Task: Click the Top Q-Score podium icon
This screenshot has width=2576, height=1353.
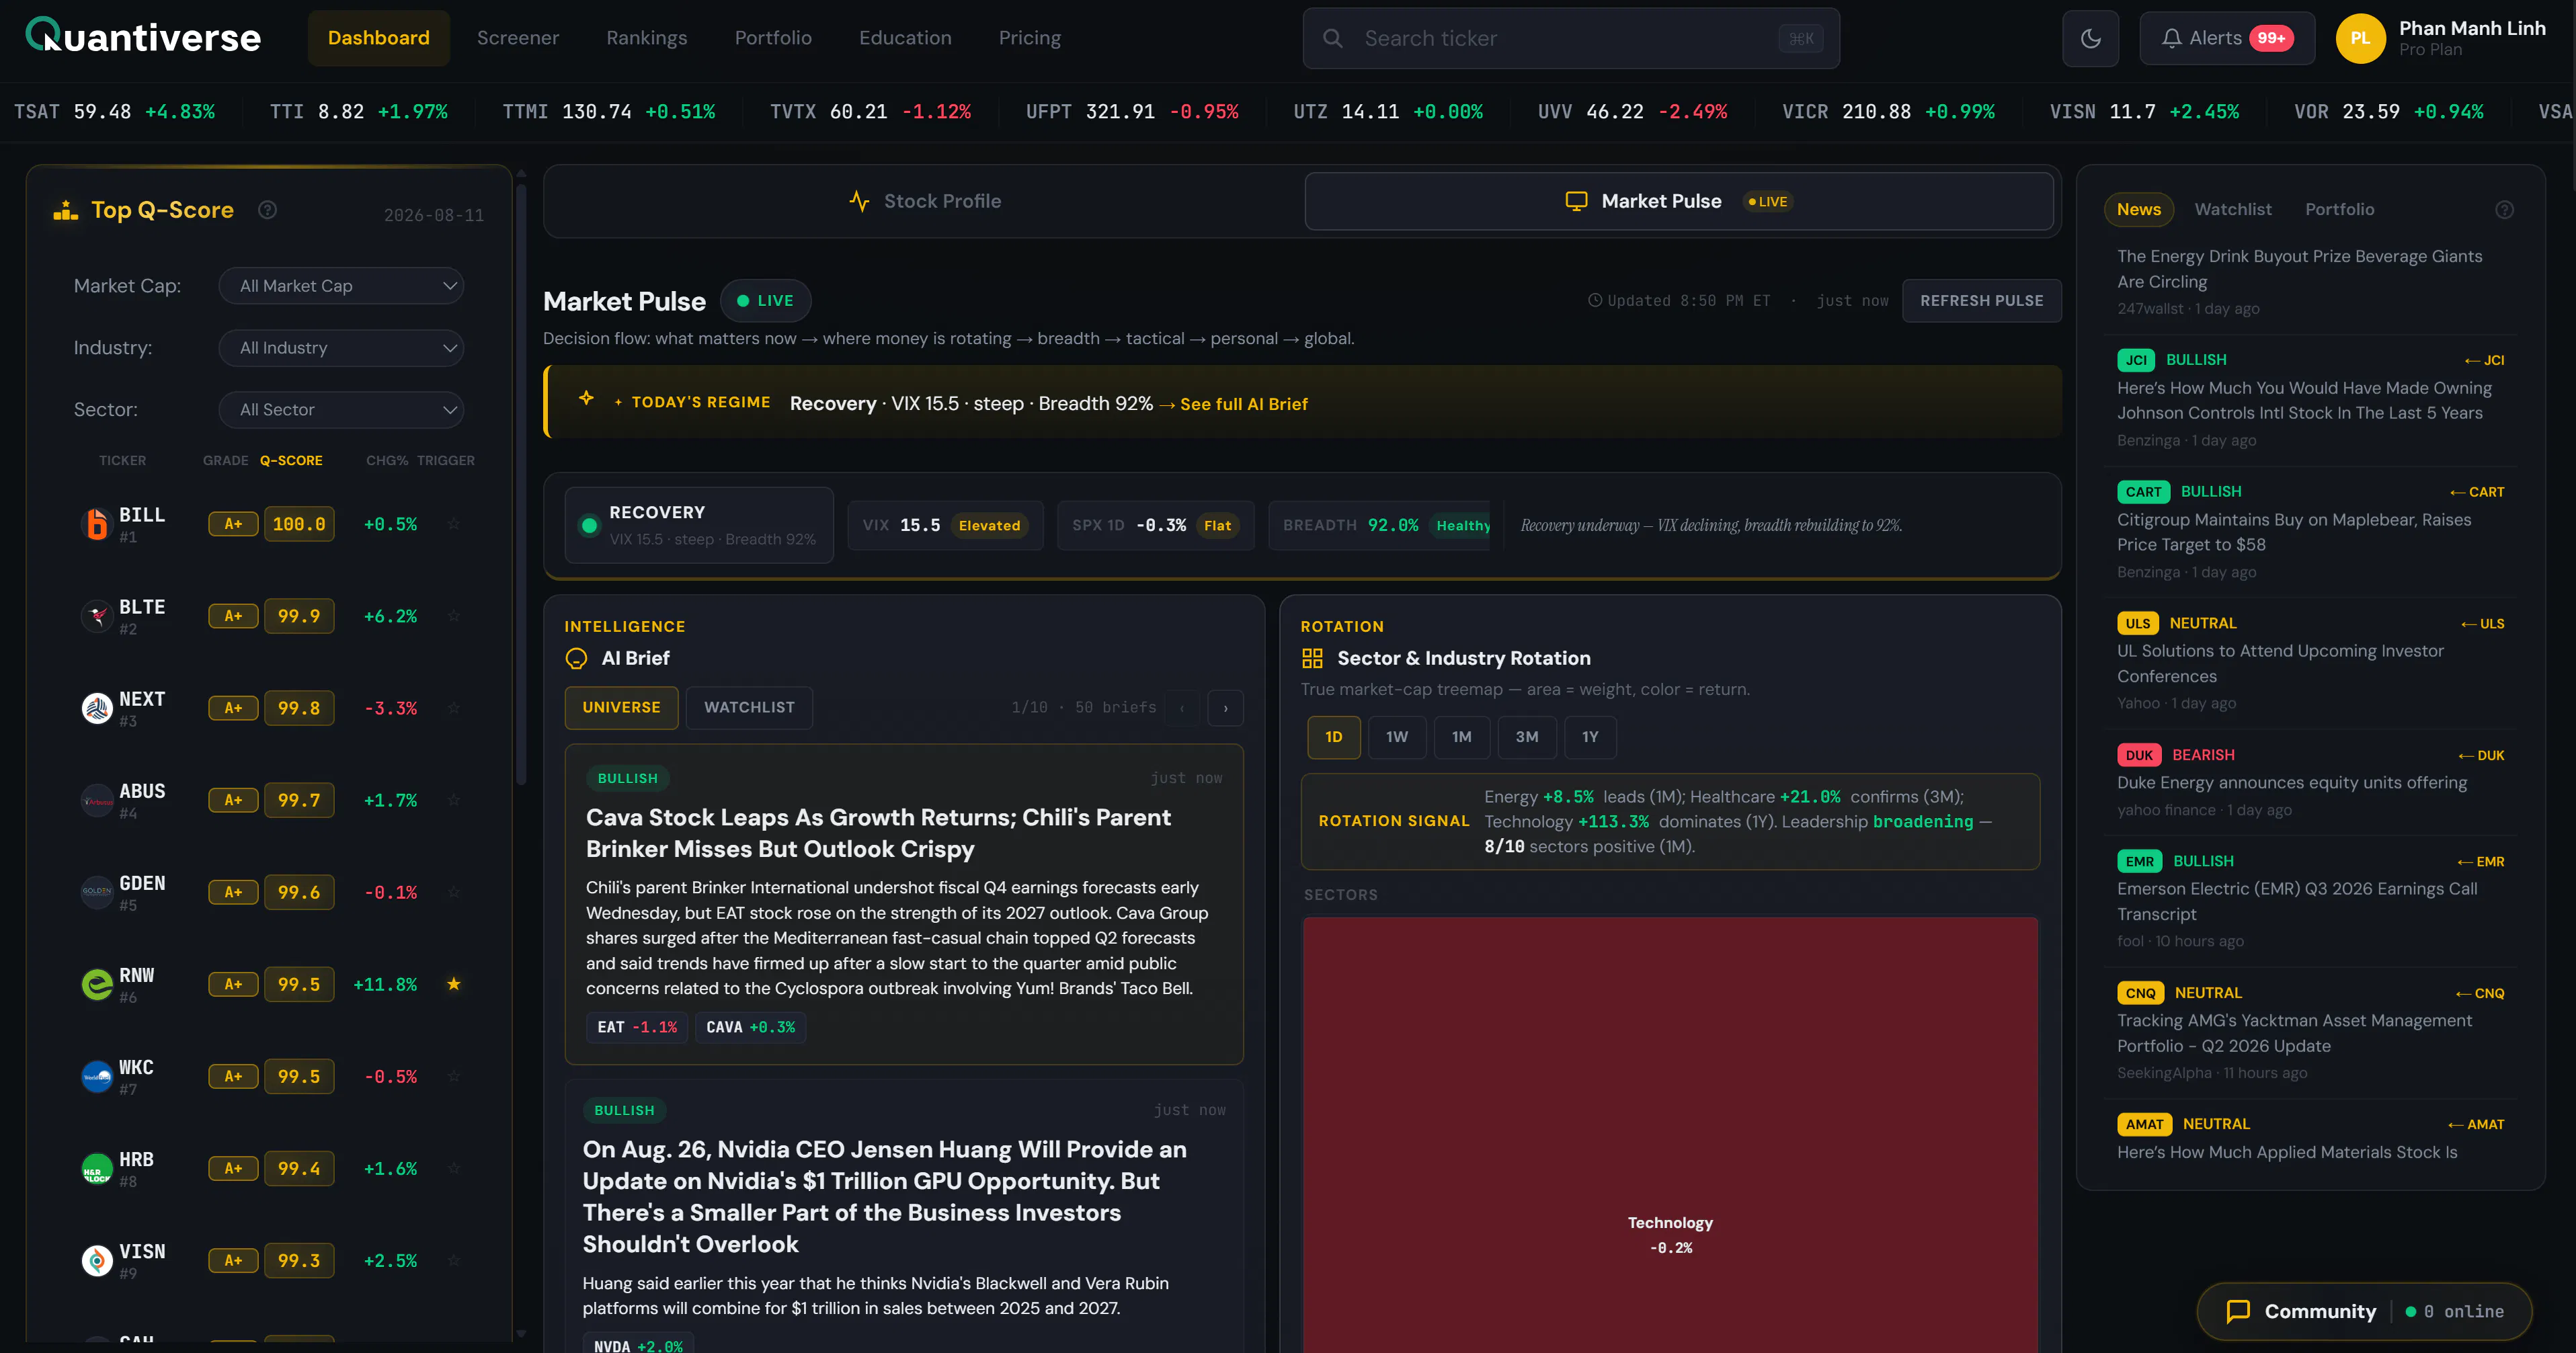Action: click(x=66, y=210)
